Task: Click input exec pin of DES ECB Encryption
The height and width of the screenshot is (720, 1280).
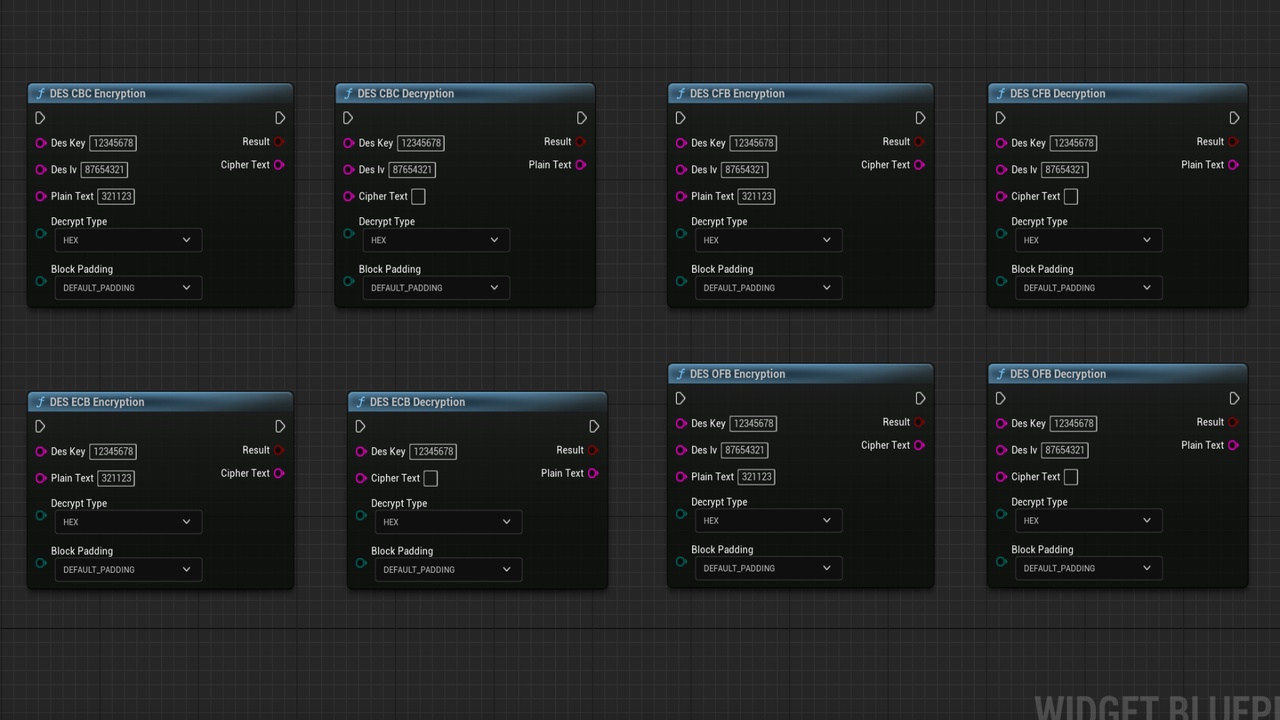Action: click(40, 426)
